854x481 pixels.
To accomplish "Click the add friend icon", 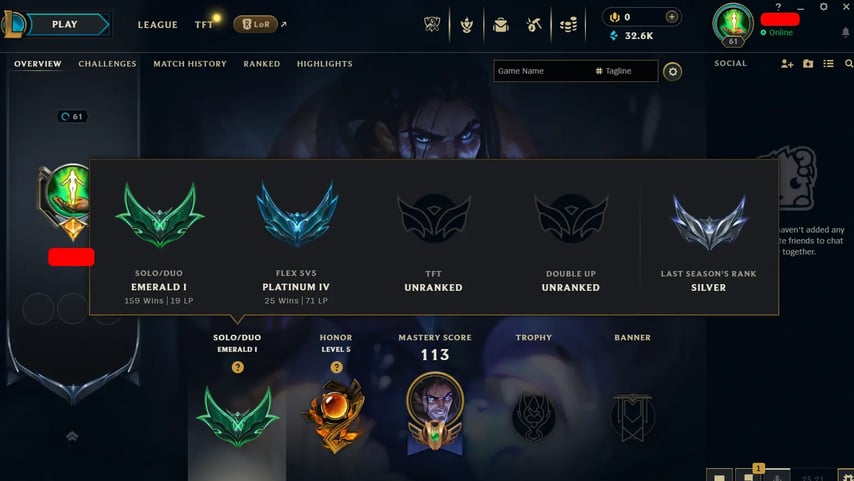I will coord(786,64).
